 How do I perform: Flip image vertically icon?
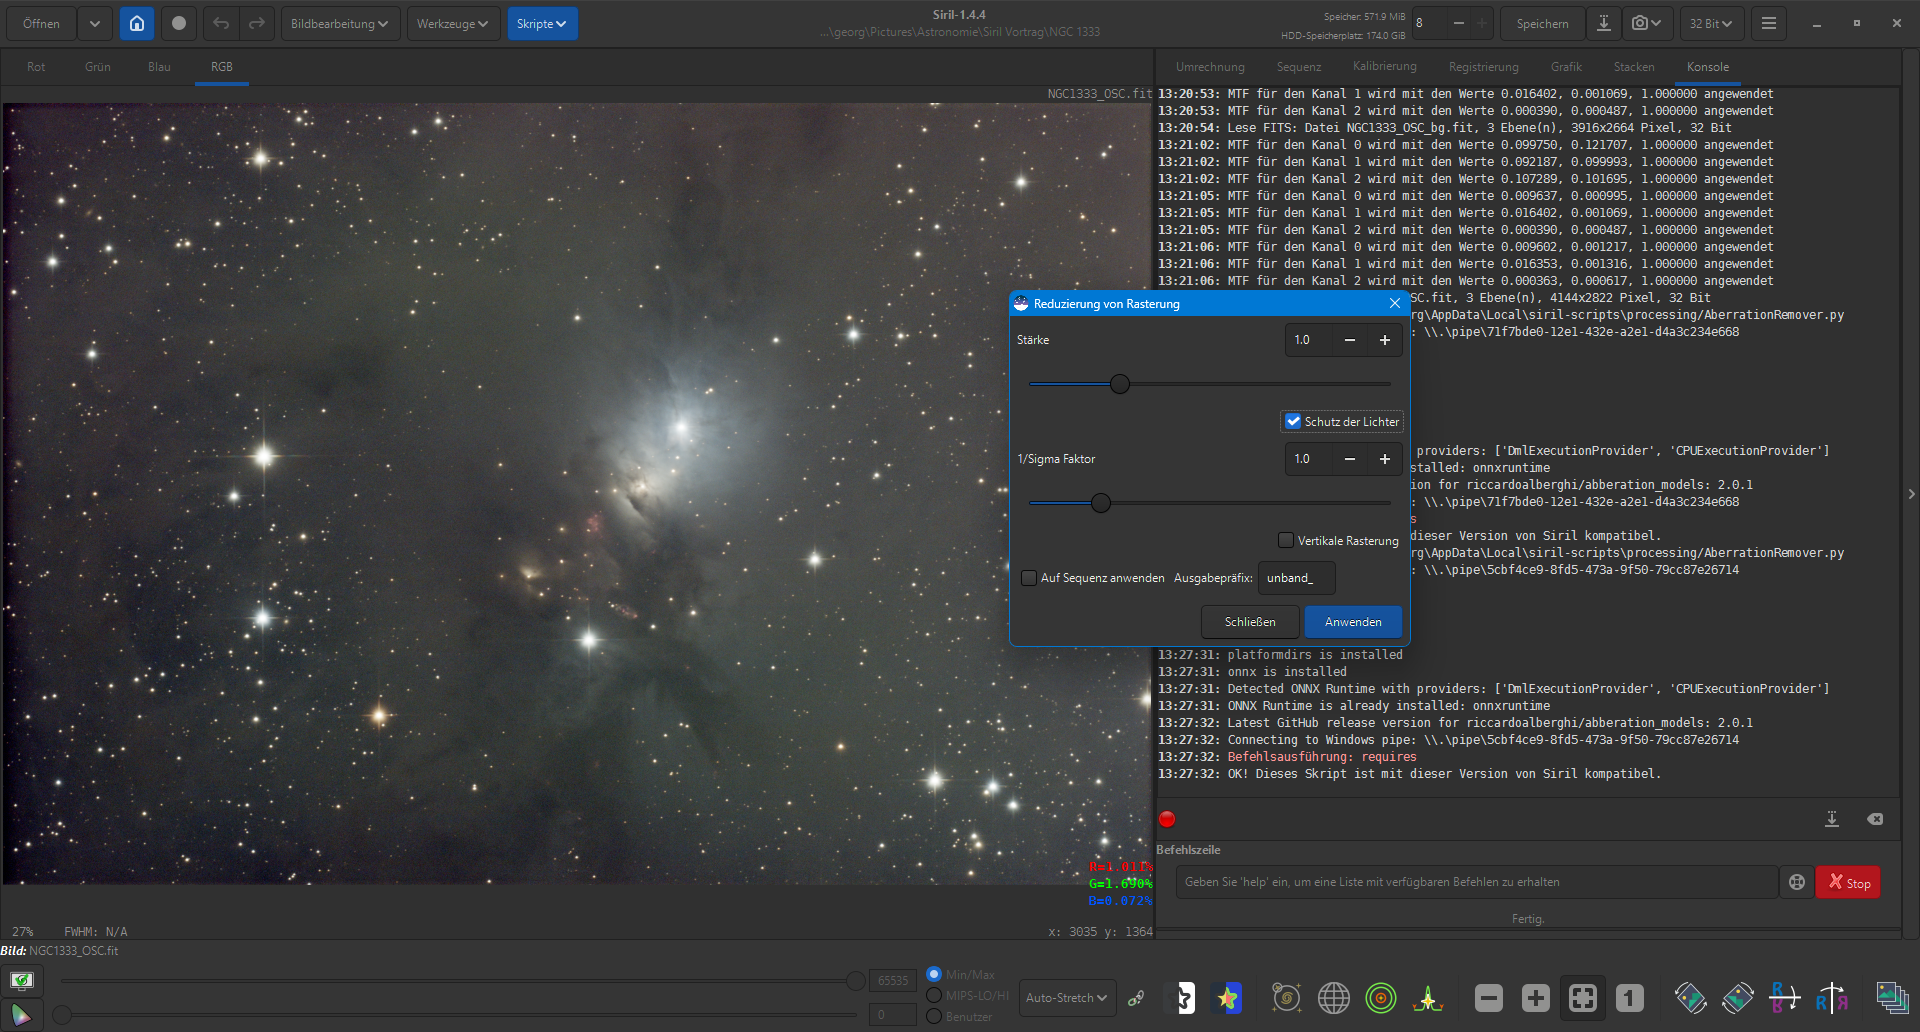click(1785, 998)
